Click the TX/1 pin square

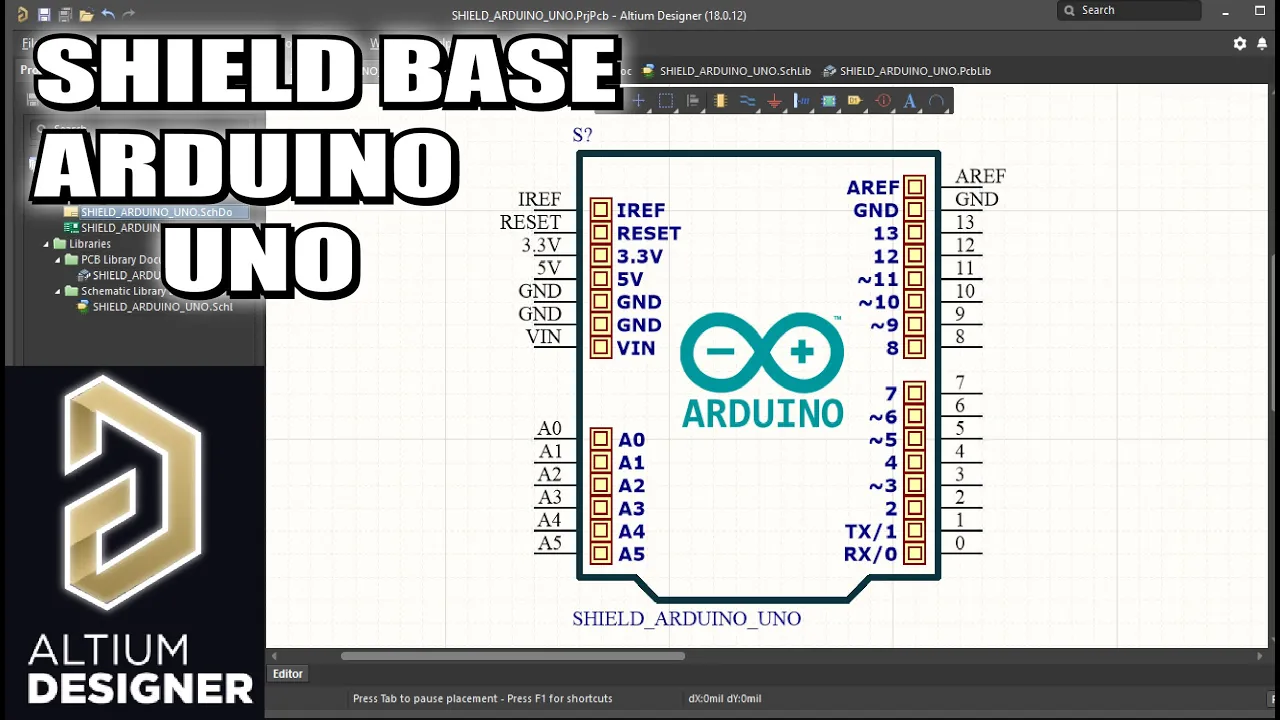tap(914, 531)
